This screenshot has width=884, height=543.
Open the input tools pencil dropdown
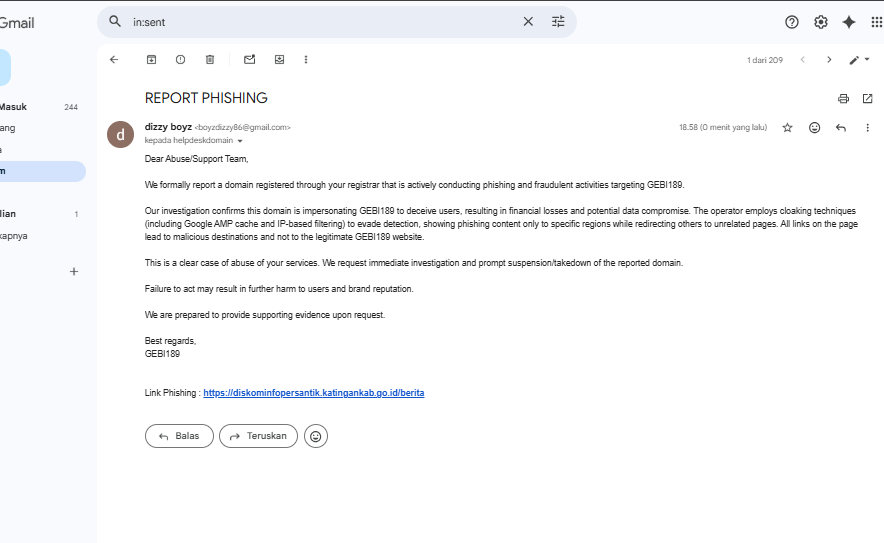[857, 60]
